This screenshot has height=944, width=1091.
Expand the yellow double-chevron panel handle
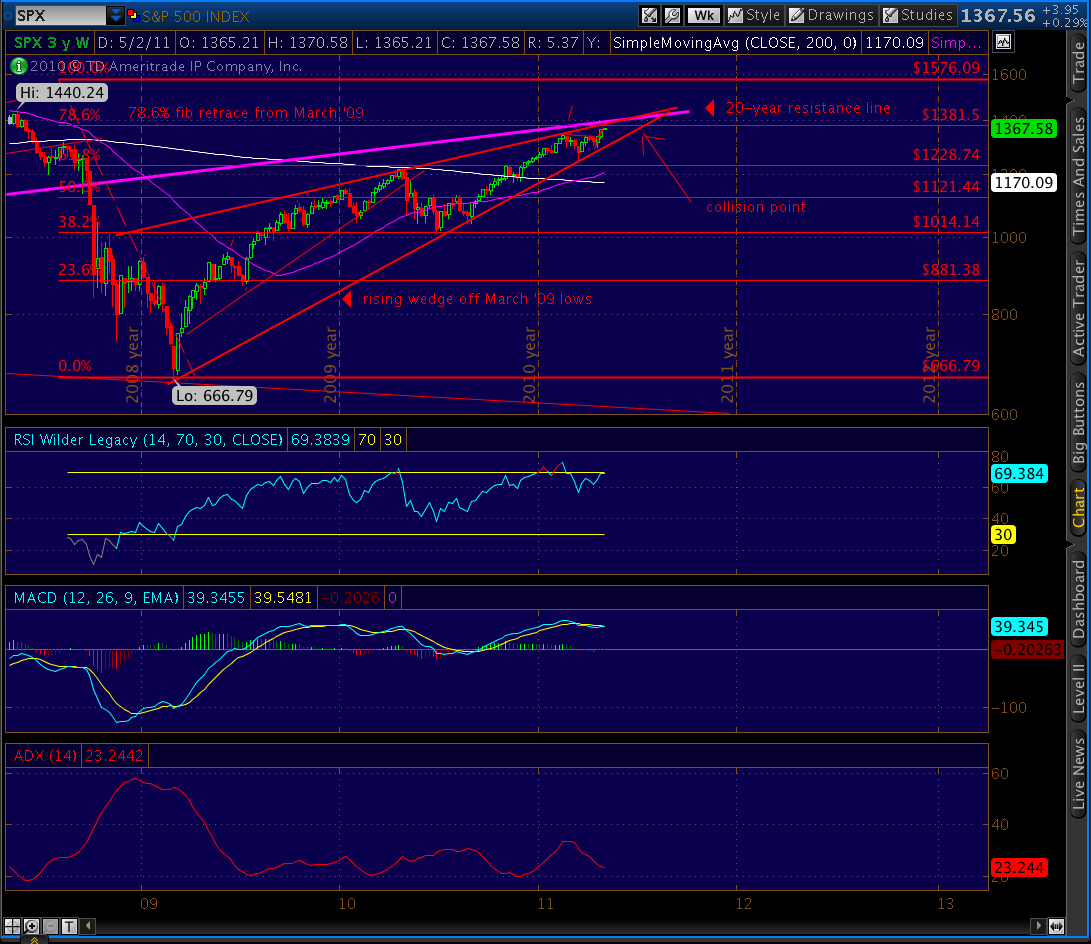click(33, 940)
